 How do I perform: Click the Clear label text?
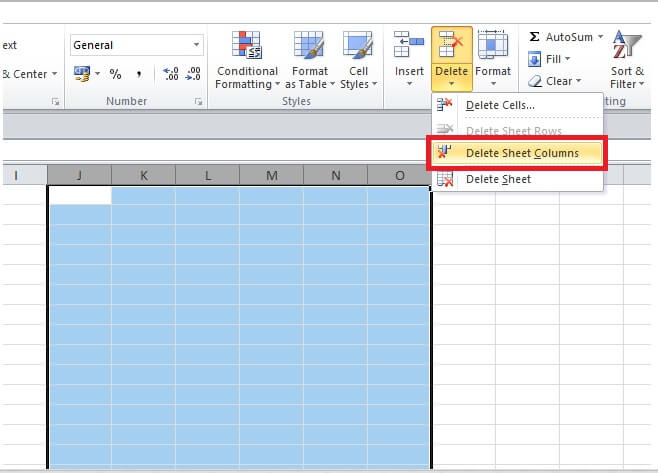559,81
